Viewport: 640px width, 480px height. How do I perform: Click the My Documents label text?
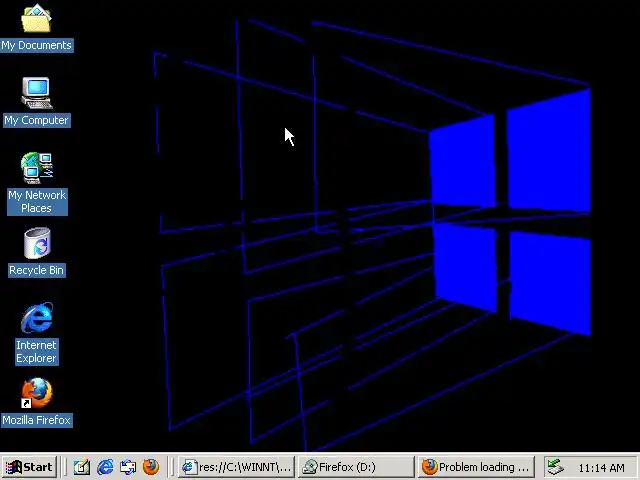point(37,45)
